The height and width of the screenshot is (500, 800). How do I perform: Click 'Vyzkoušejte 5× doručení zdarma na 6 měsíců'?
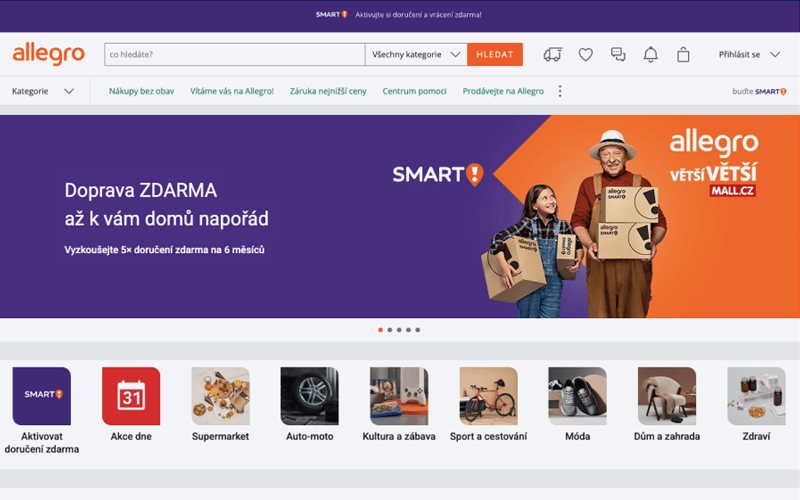(164, 250)
